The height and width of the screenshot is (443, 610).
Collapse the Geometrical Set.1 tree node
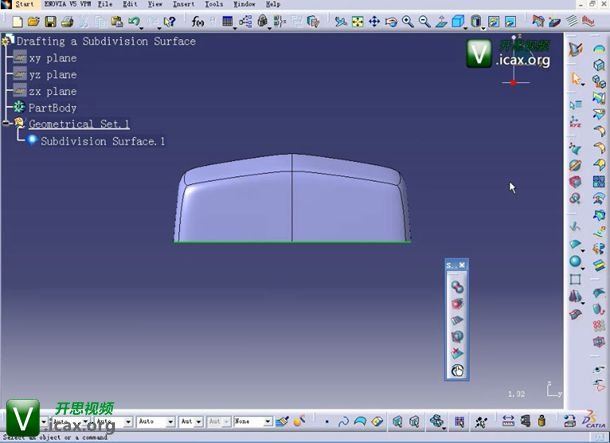7,124
